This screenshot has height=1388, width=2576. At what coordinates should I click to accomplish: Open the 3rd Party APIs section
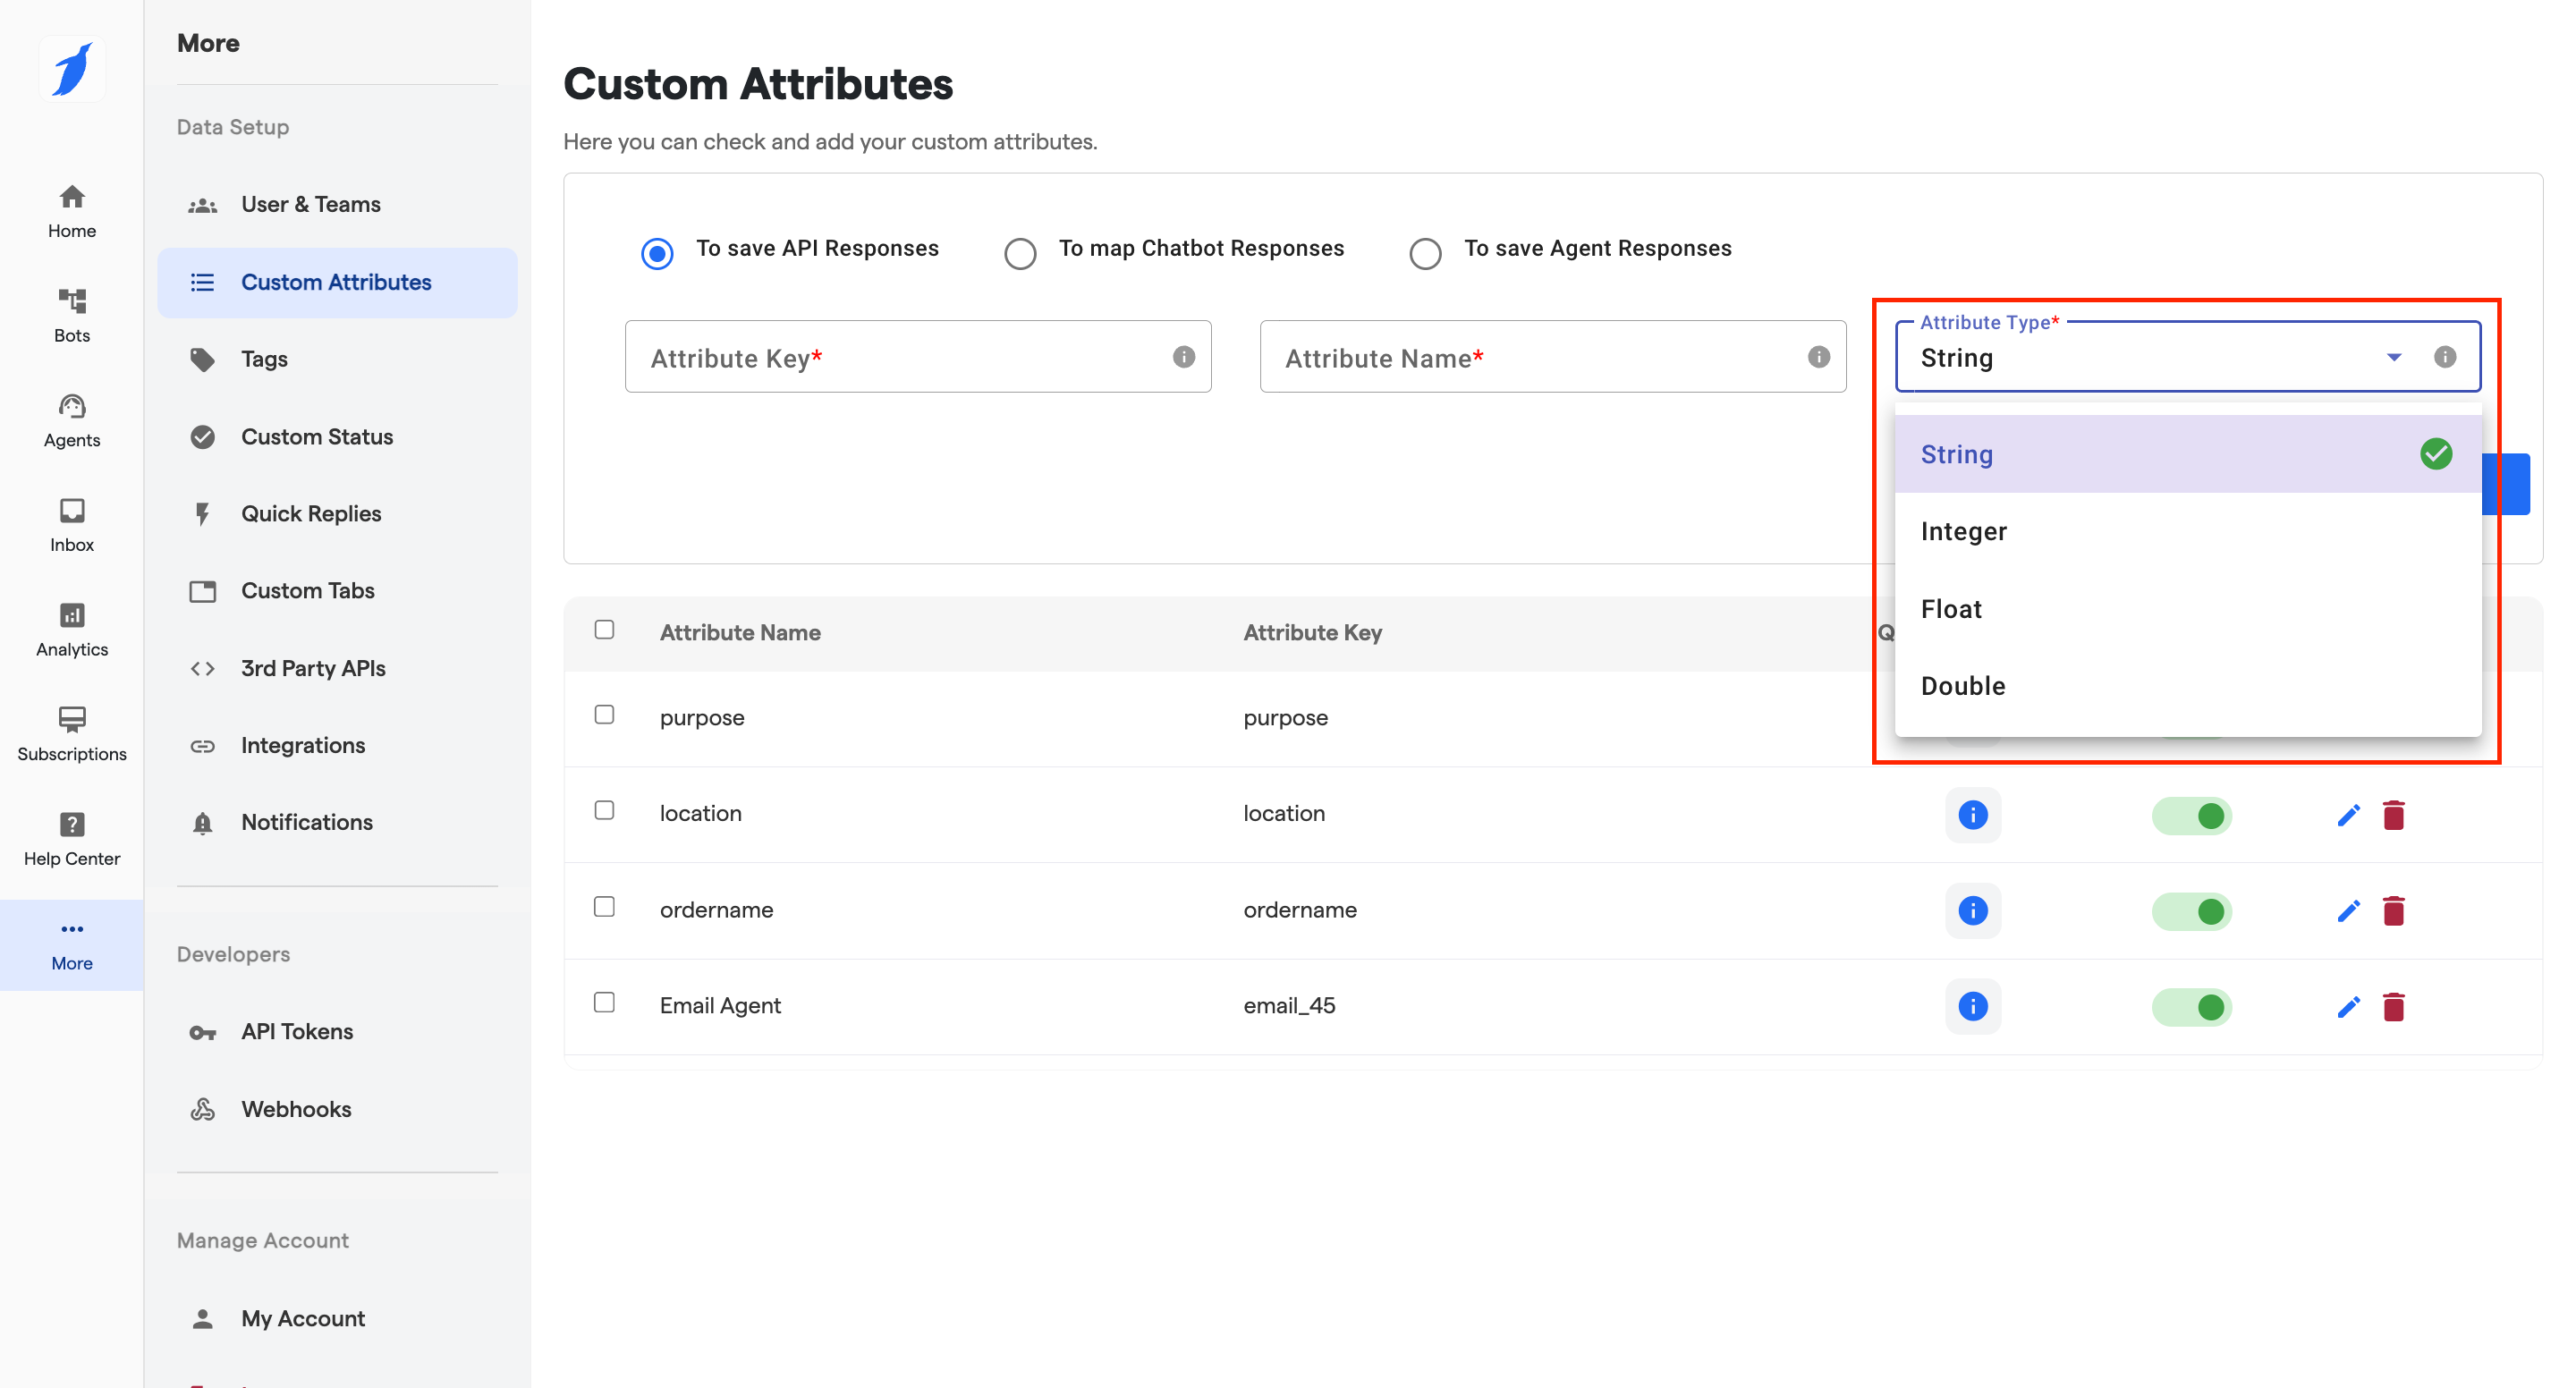[312, 668]
